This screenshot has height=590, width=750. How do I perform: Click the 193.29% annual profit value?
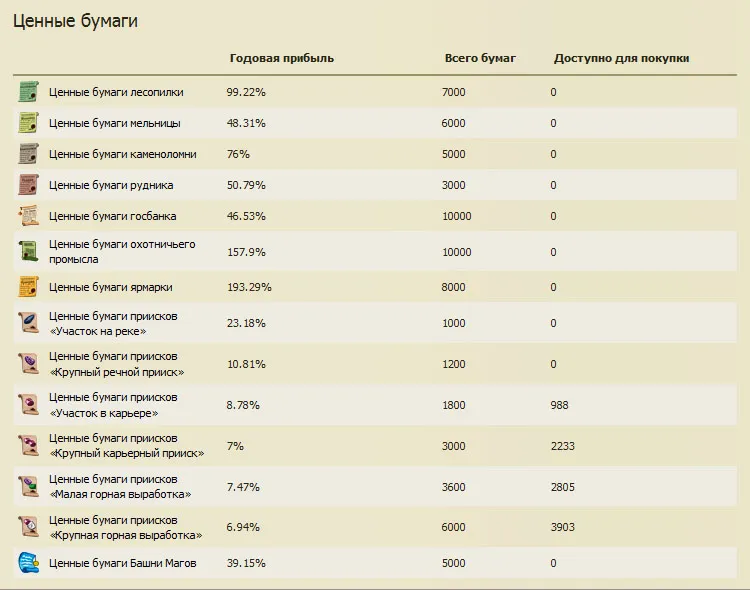[x=249, y=287]
